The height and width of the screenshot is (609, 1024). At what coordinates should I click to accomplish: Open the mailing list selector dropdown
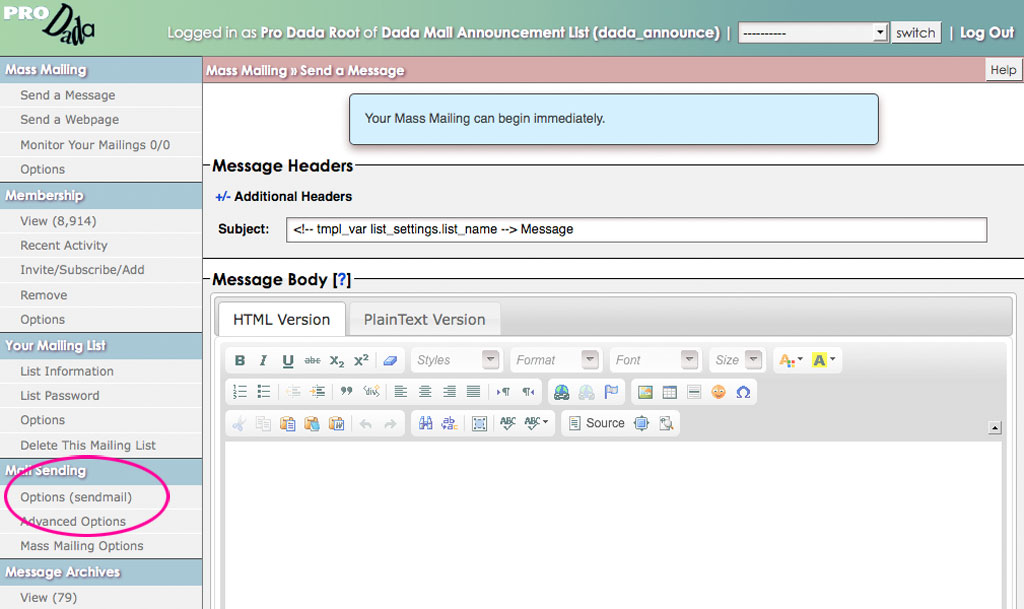pos(813,33)
